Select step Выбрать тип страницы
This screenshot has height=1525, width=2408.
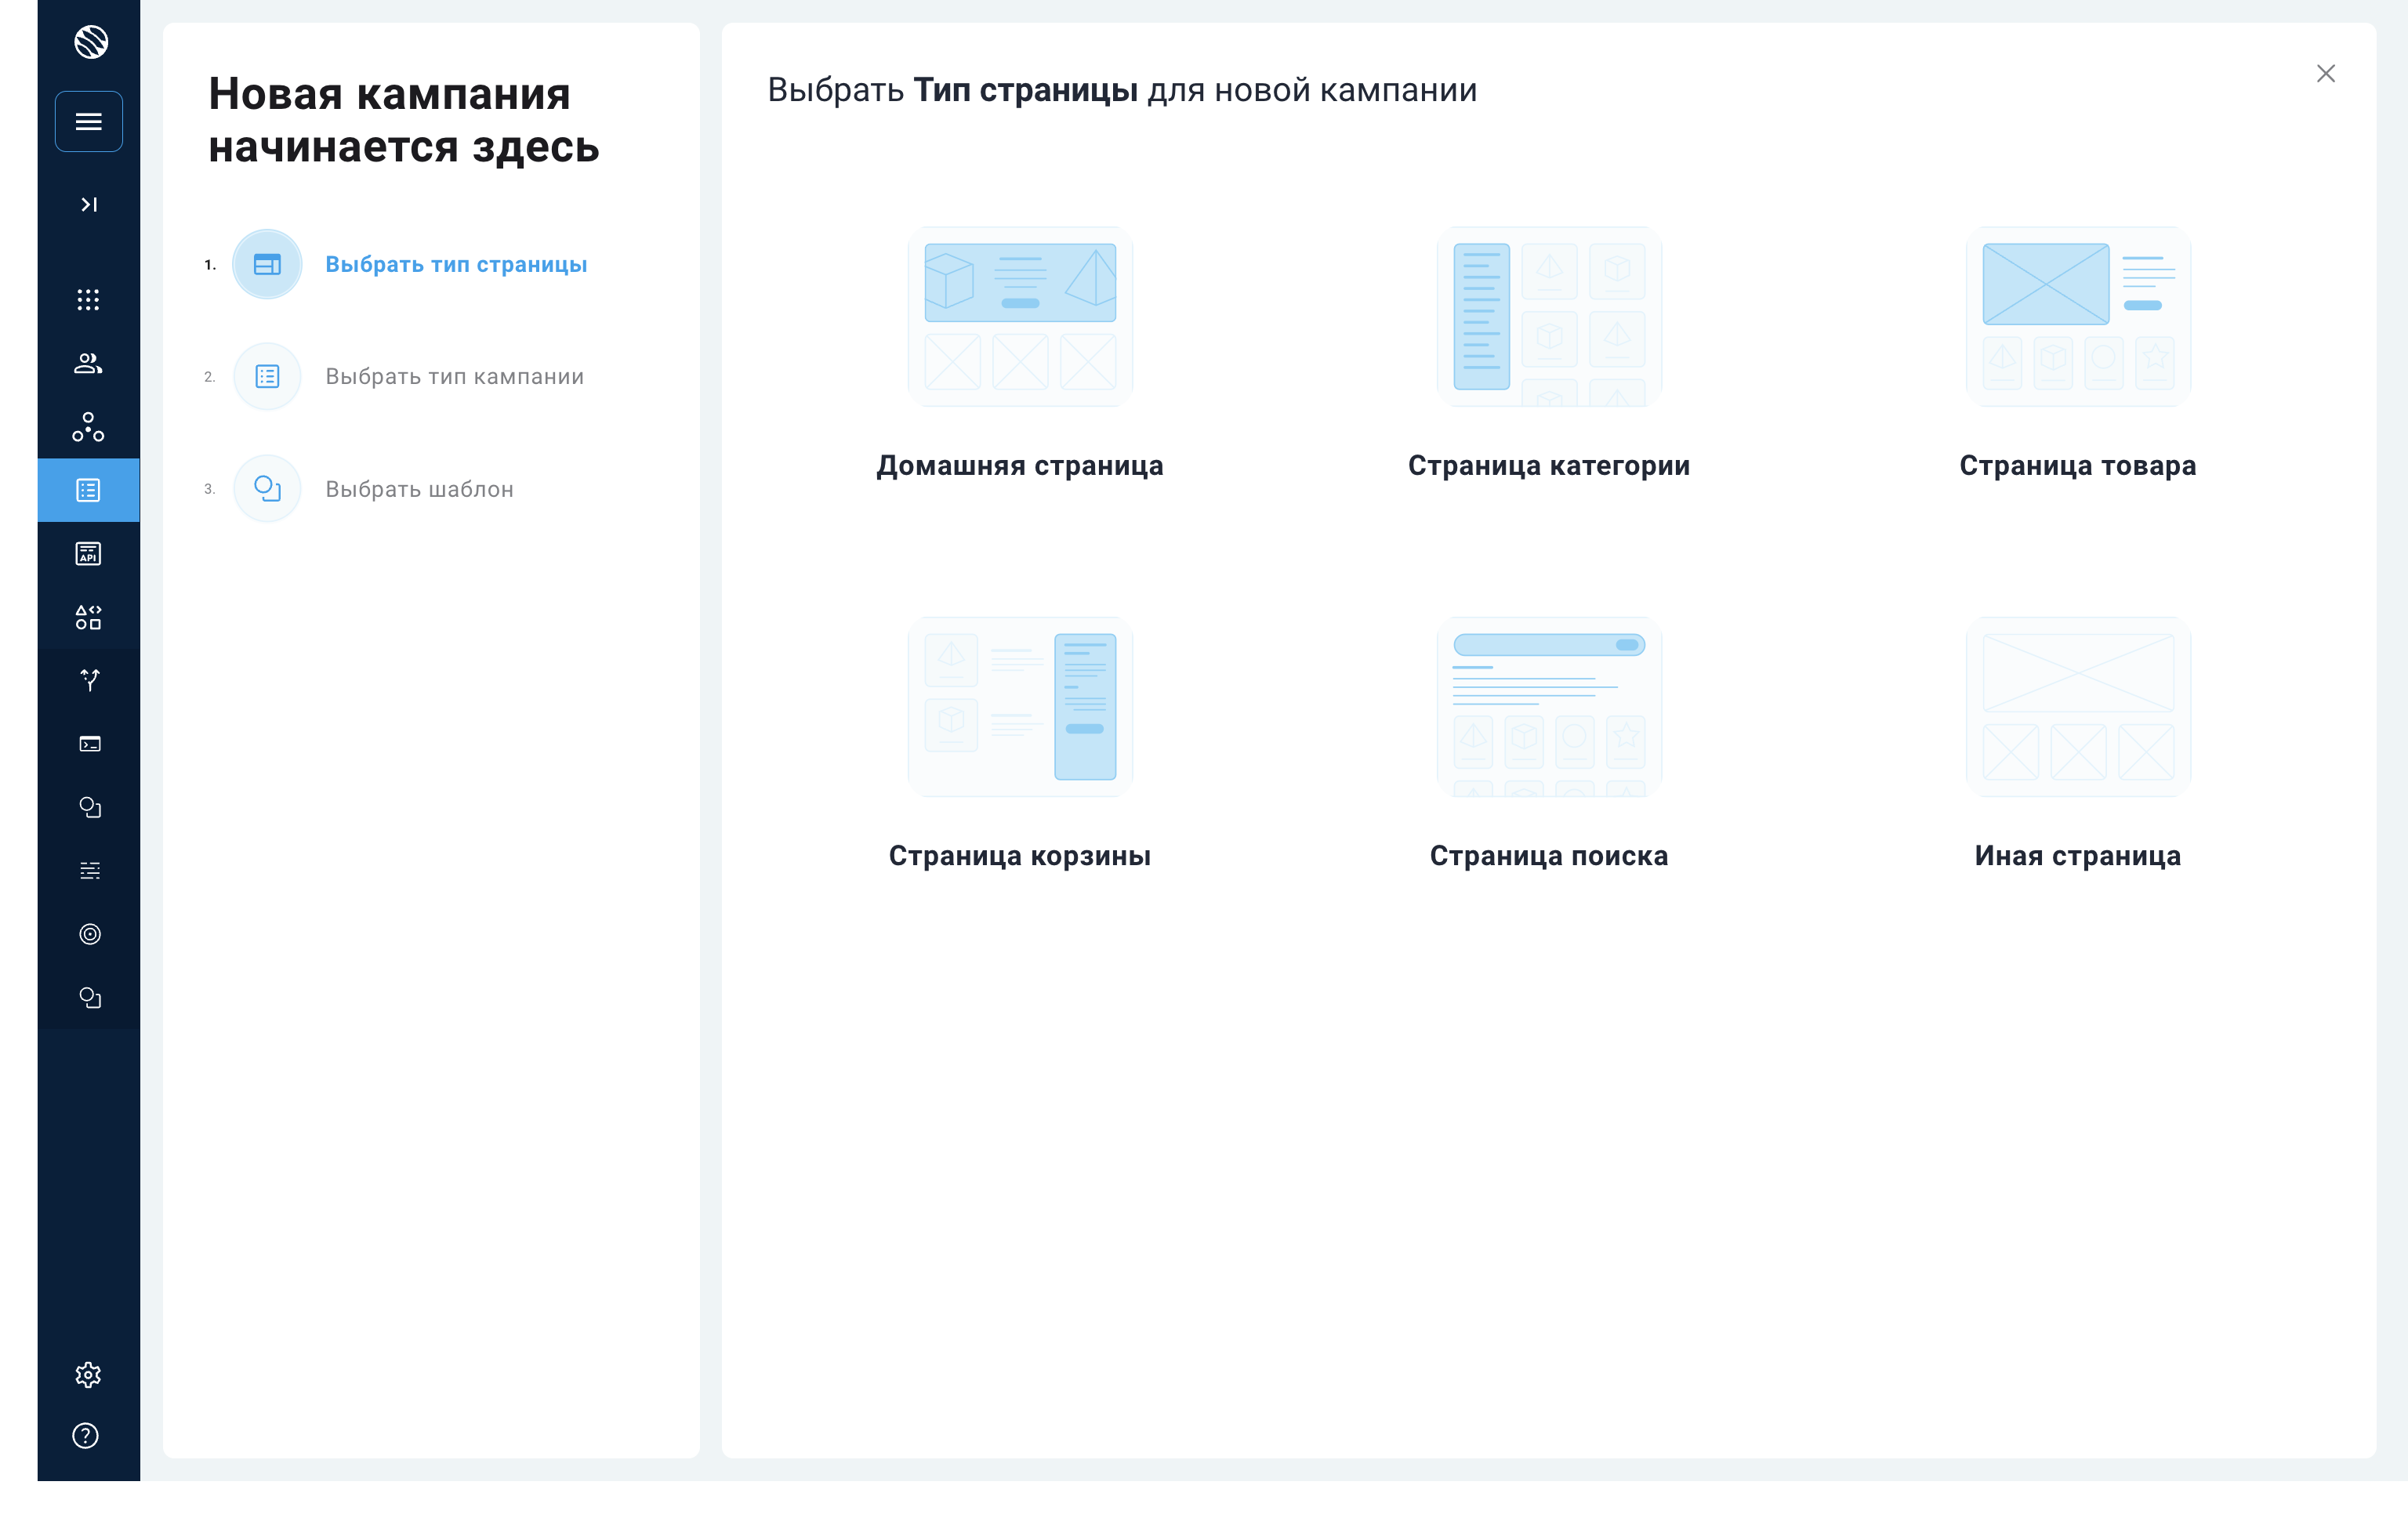[456, 265]
